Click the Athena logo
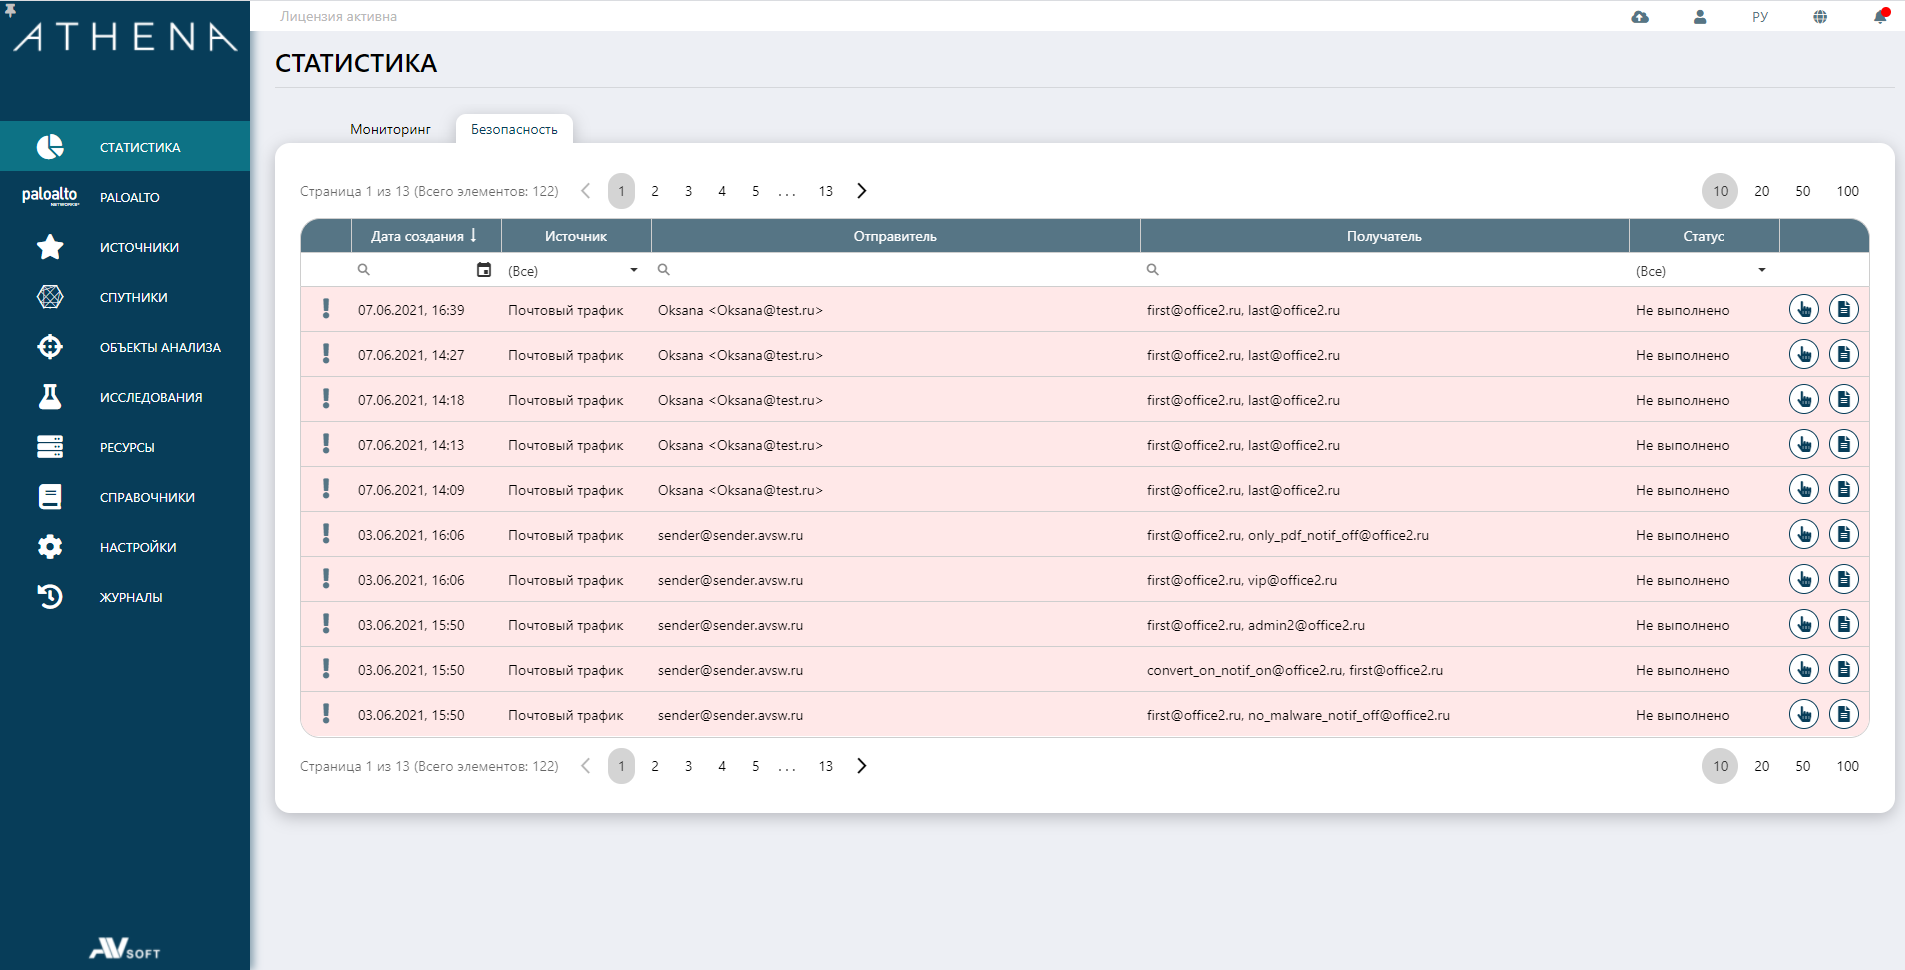This screenshot has width=1905, height=970. [125, 37]
